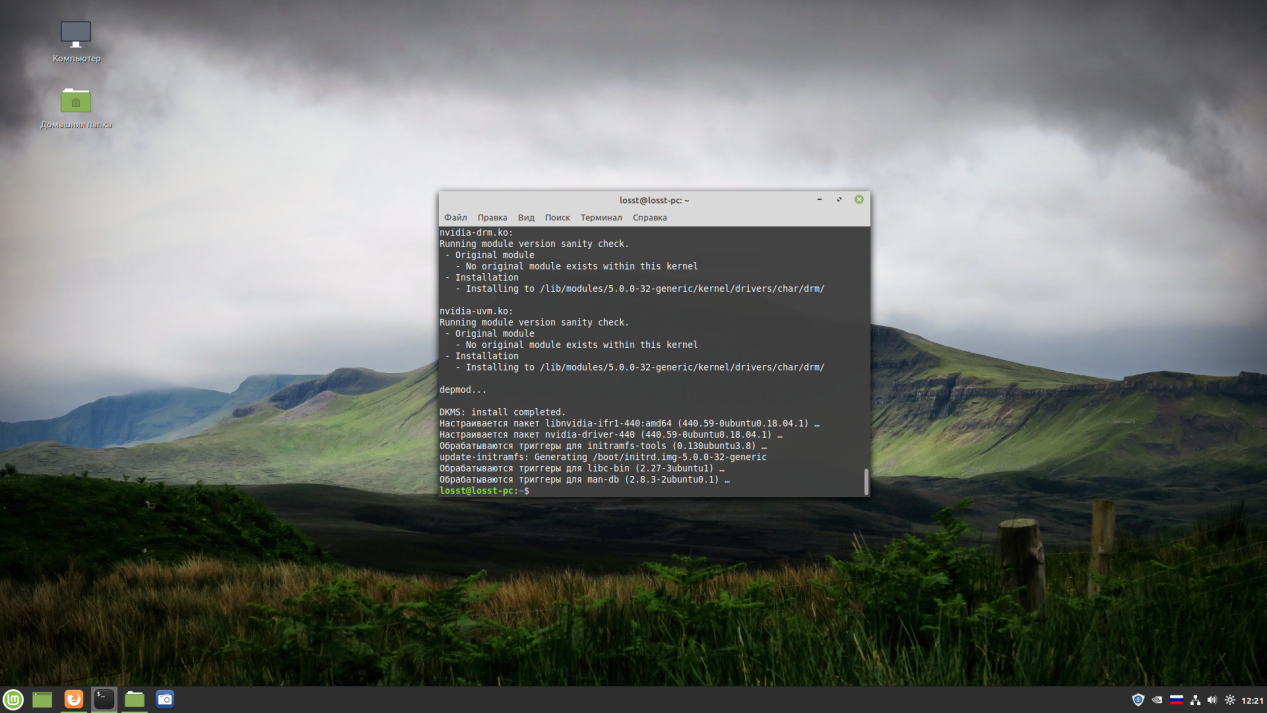Click the show desktop panel icon
1267x713 pixels.
(42, 700)
